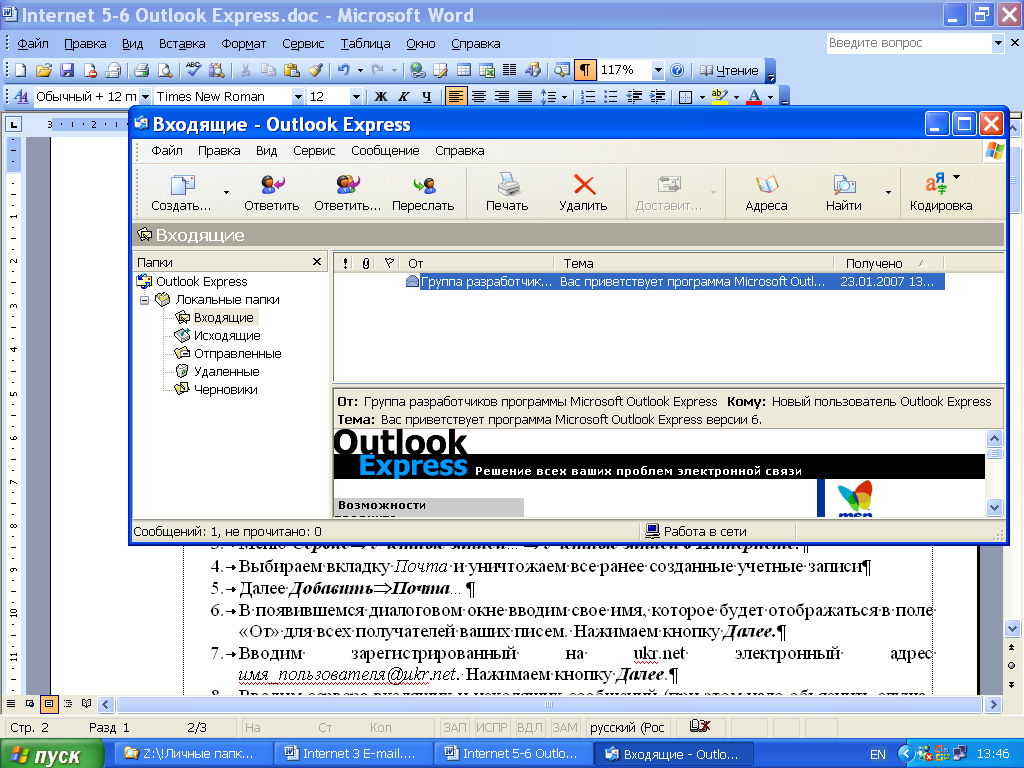
Task: Click Font color A icon in Word
Action: point(754,97)
